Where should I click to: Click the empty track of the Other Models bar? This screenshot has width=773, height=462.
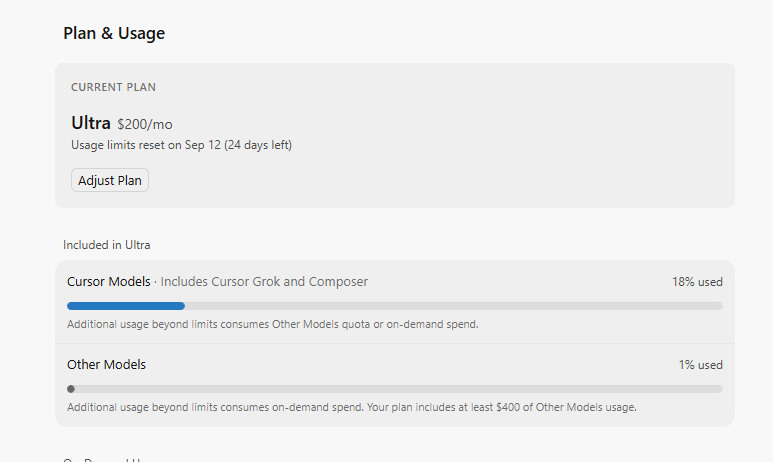(x=399, y=389)
